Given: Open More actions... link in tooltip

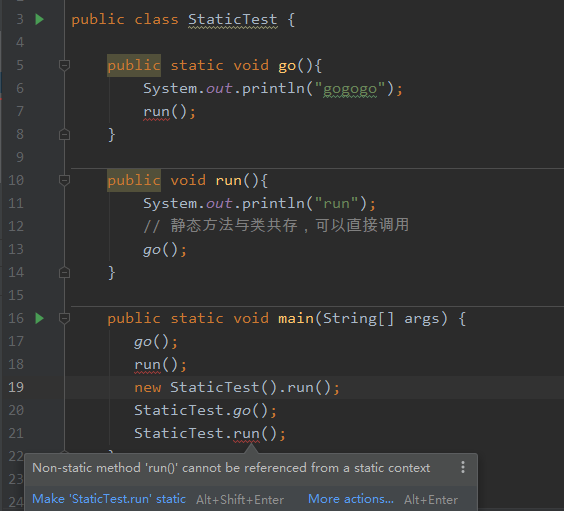Looking at the screenshot, I should [x=351, y=499].
